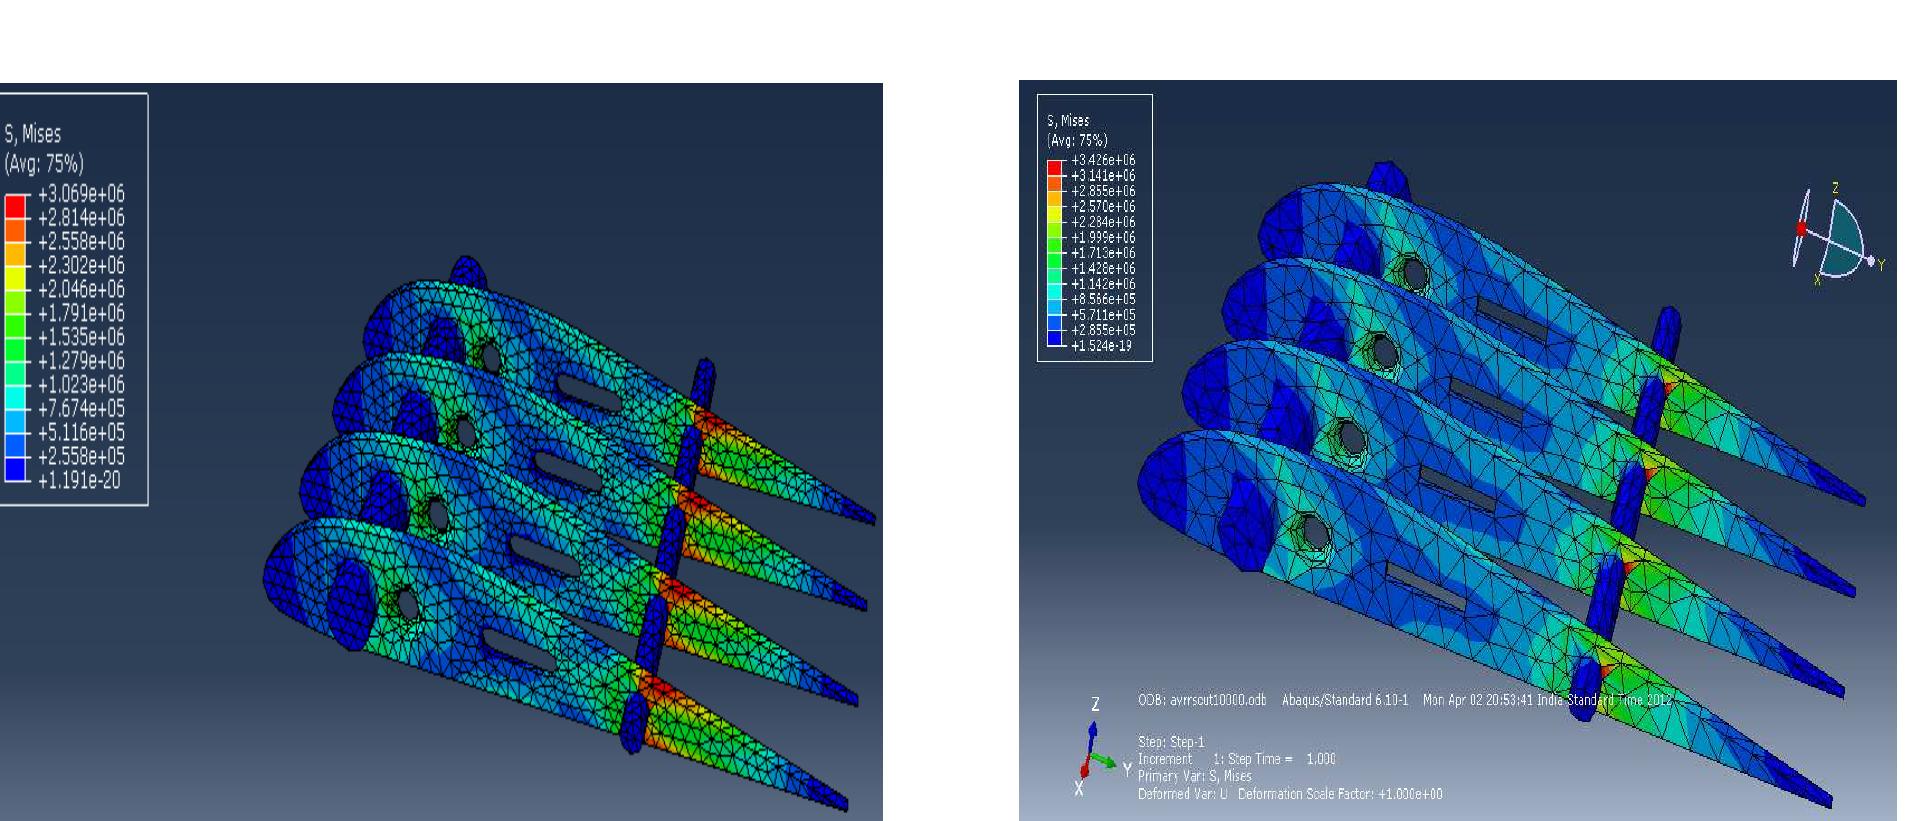Click legend value +2.284e+06

coord(1103,222)
